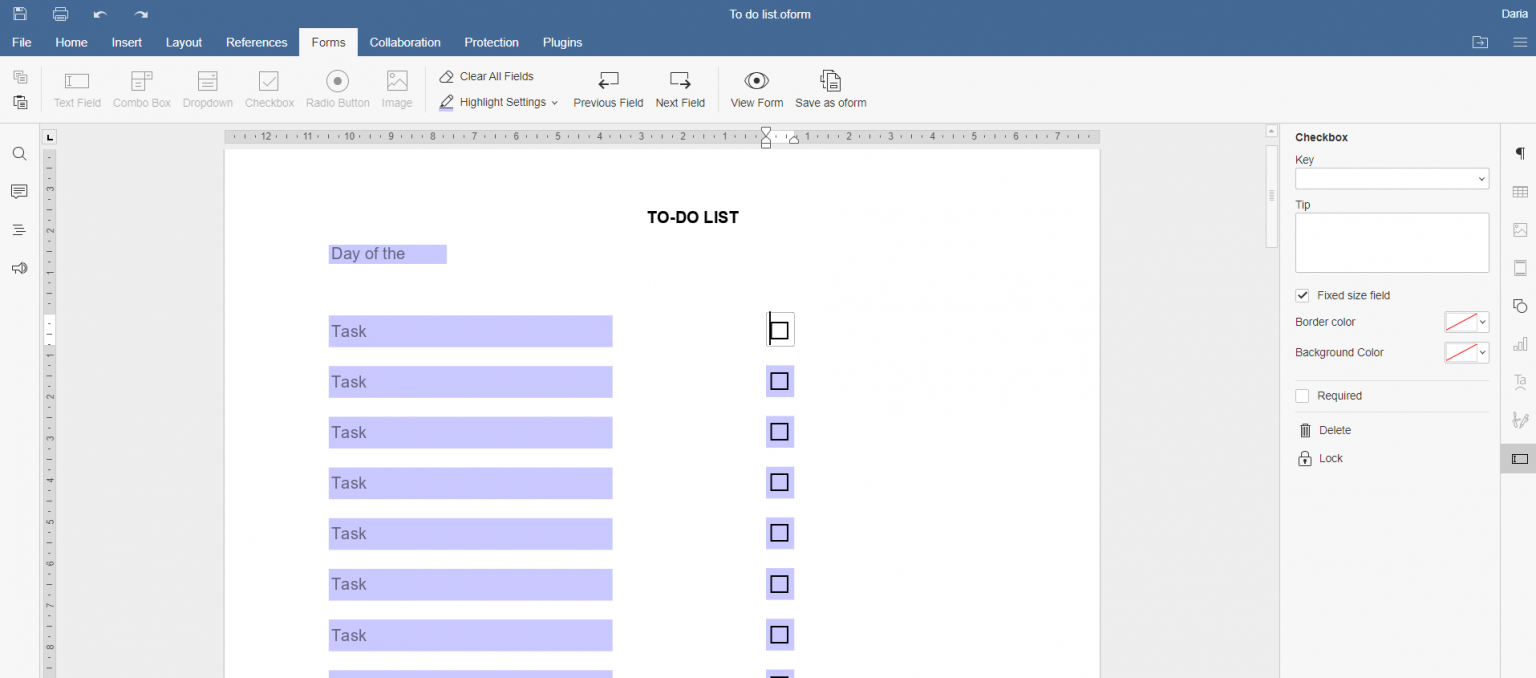
Task: Open shape settings panel
Action: [x=1519, y=305]
